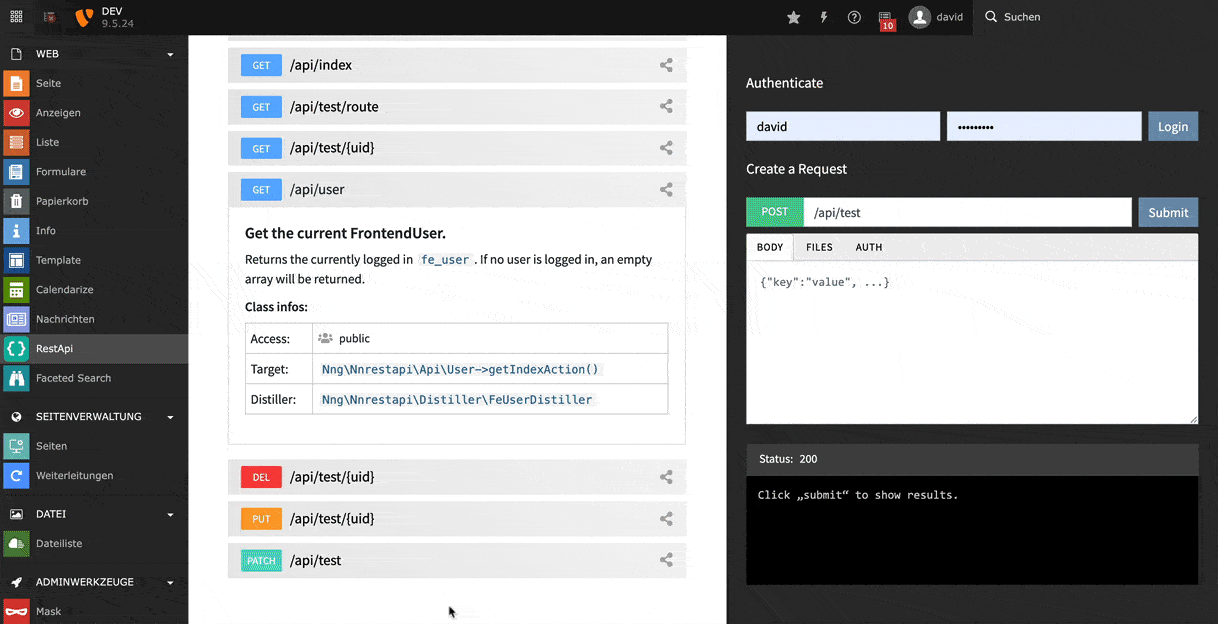Switch to the AUTH tab
The width and height of the screenshot is (1218, 624).
click(x=868, y=247)
